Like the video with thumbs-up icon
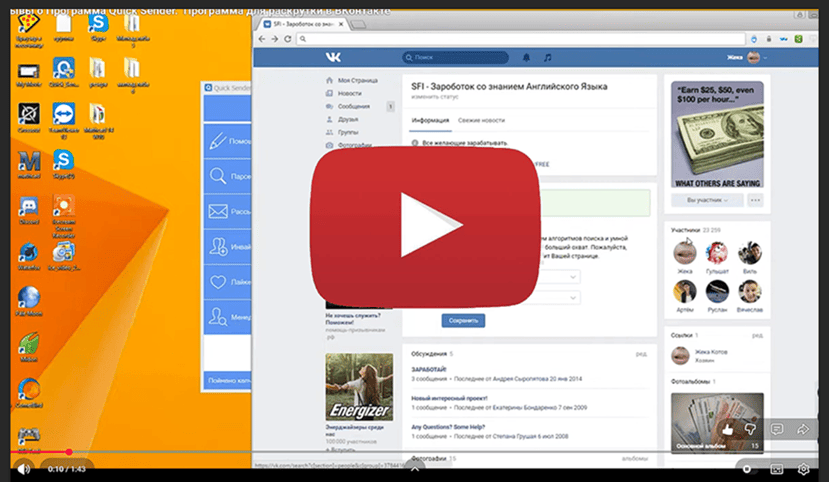 (x=727, y=429)
